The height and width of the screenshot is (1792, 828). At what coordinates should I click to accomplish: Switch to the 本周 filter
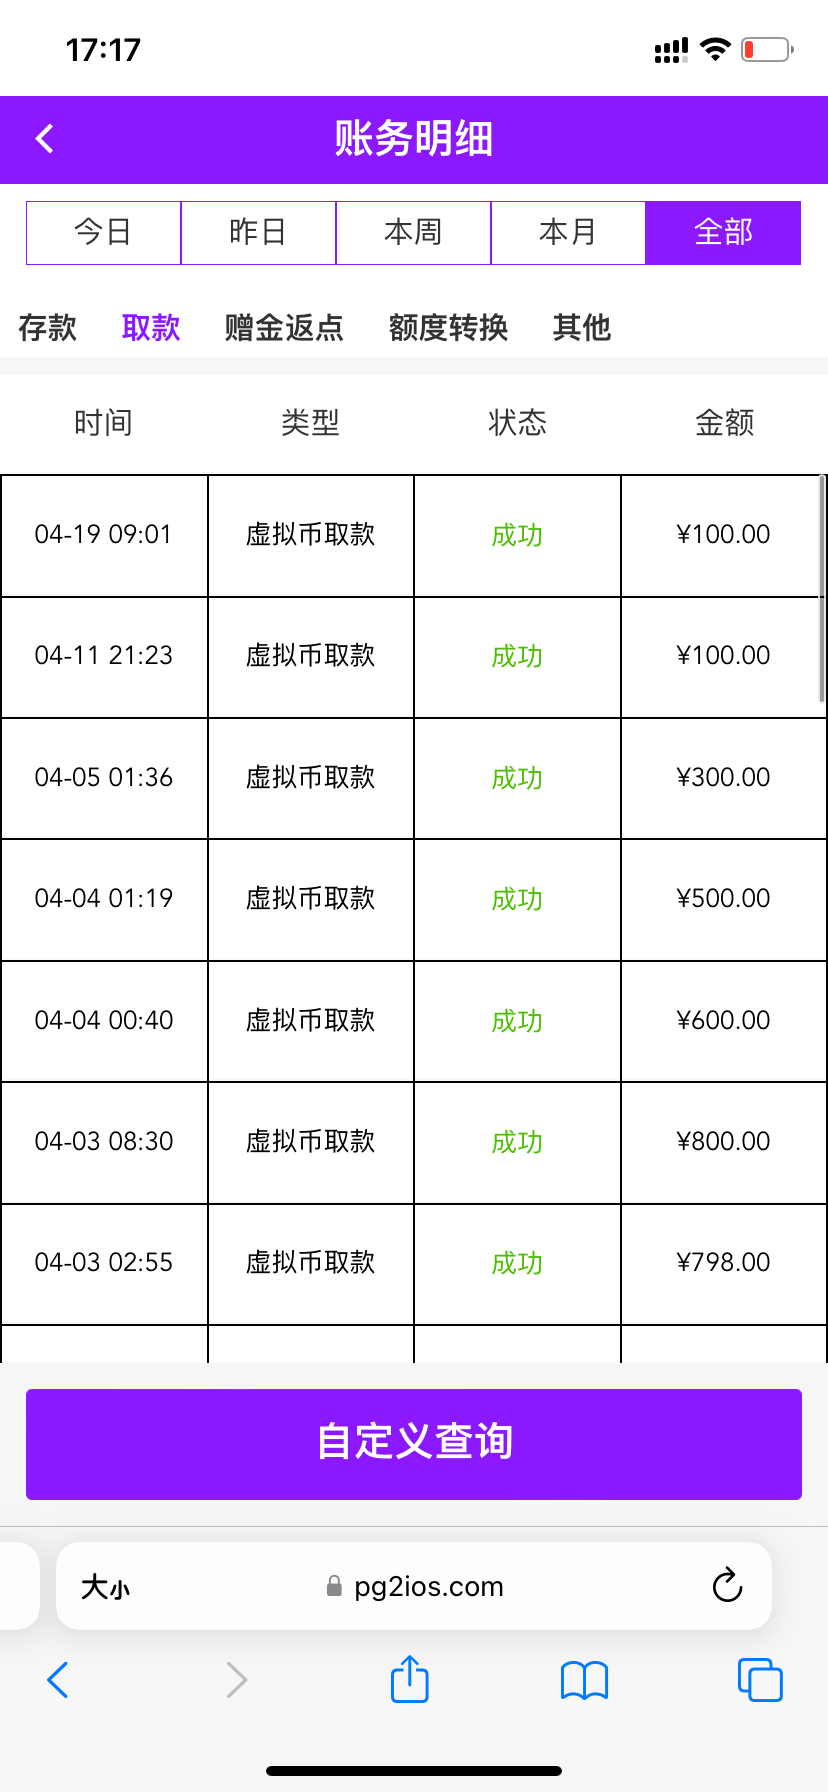point(413,232)
